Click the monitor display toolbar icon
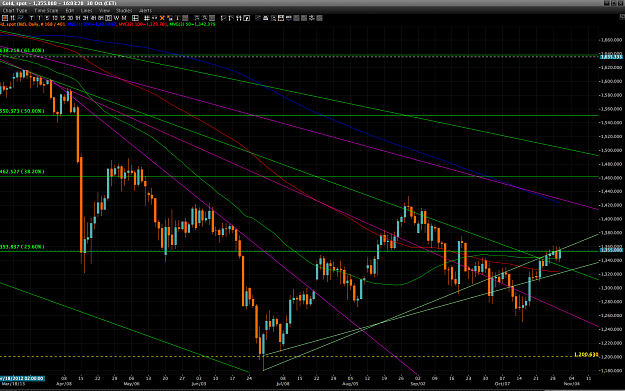The height and width of the screenshot is (391, 625). click(289, 18)
